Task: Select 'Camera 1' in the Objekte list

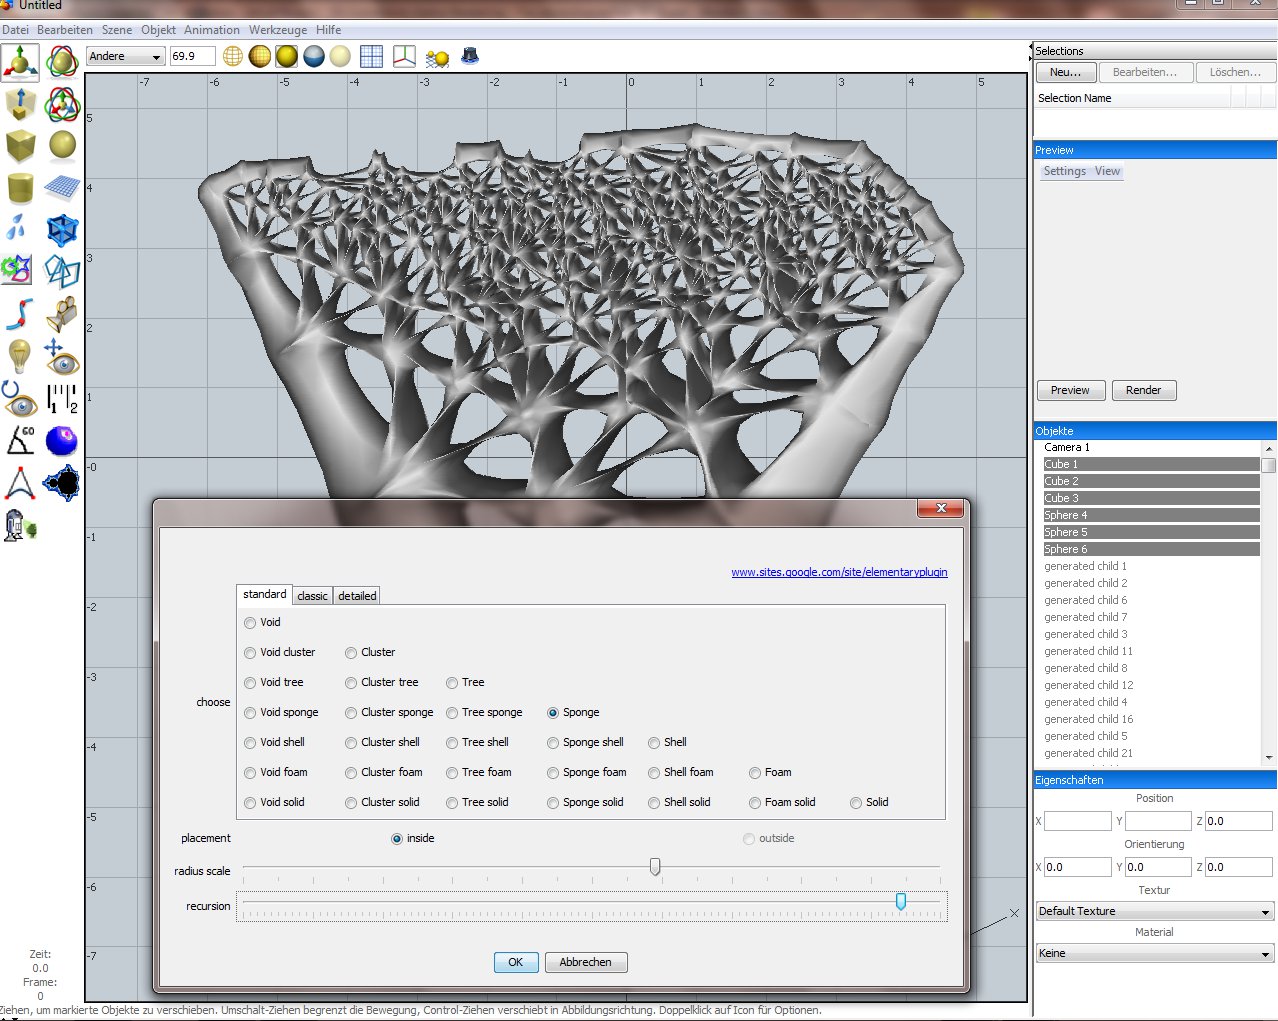Action: tap(1067, 447)
